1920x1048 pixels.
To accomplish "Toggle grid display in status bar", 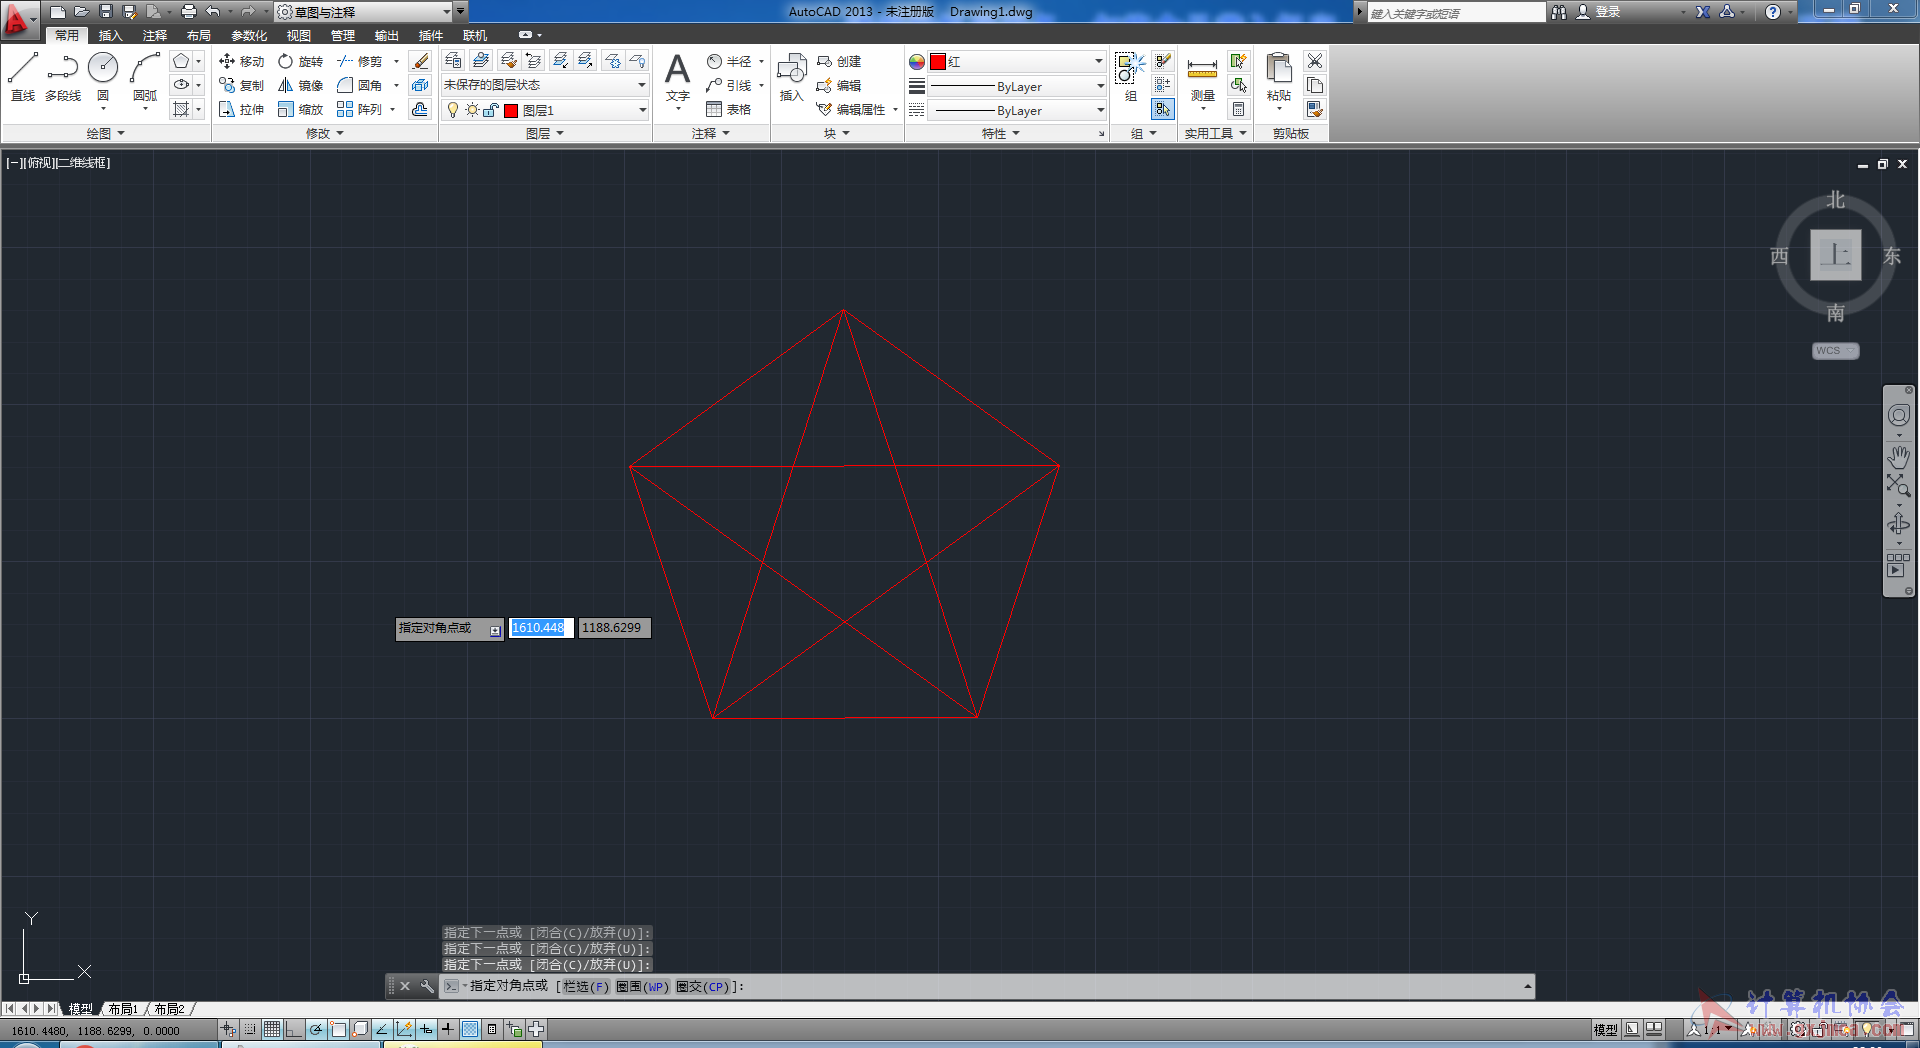I will pyautogui.click(x=272, y=1029).
